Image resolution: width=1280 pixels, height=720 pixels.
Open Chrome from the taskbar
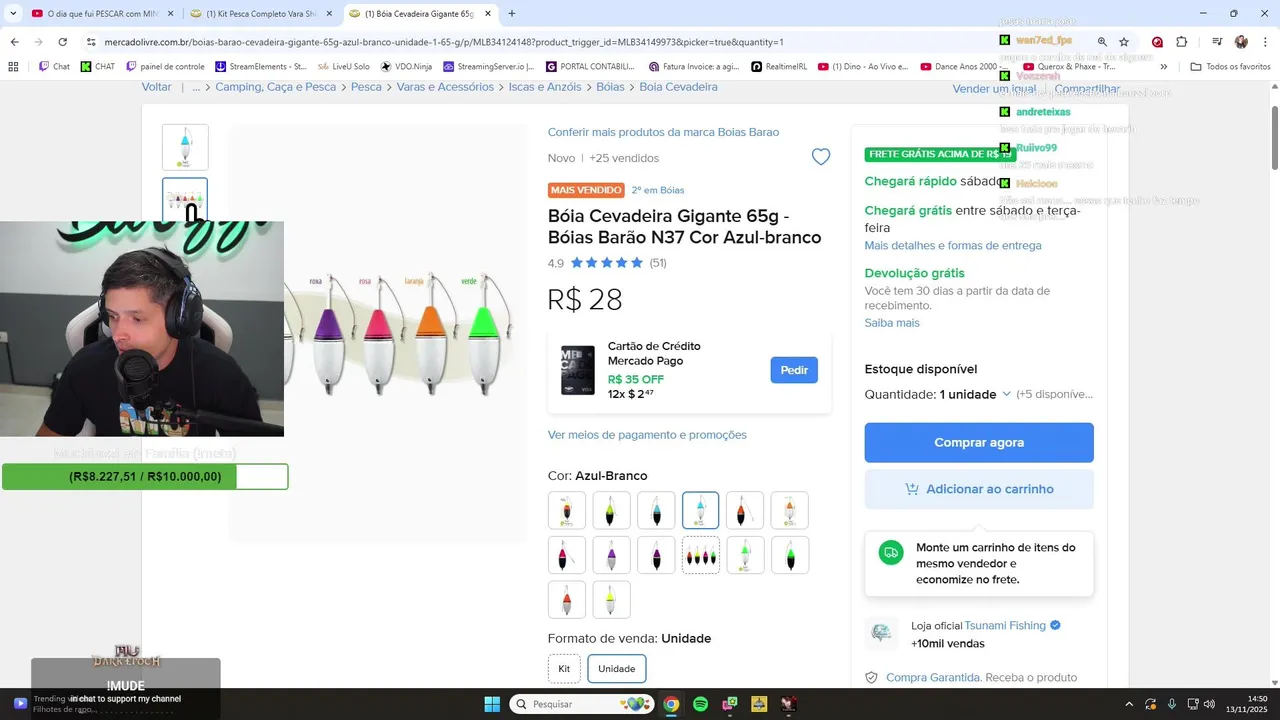pyautogui.click(x=671, y=704)
